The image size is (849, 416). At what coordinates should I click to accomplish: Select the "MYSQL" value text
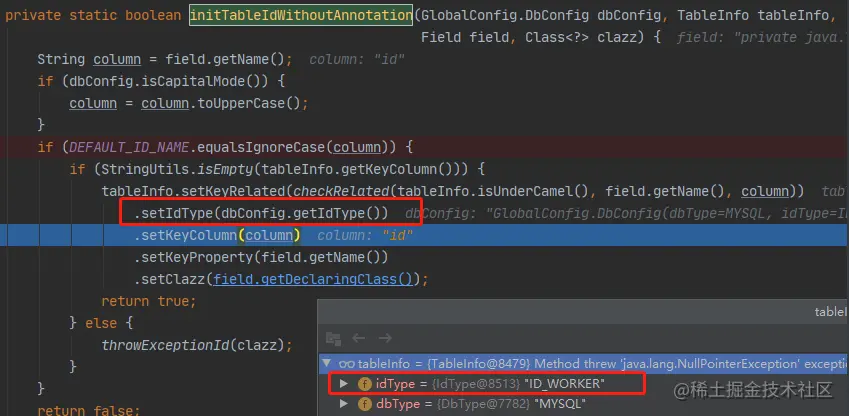(x=560, y=404)
